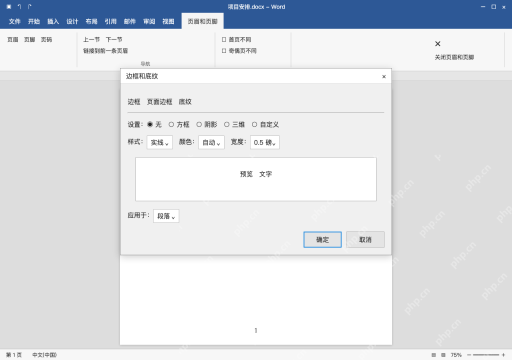
Task: Jump to 下一节 in ribbon
Action: 114,40
